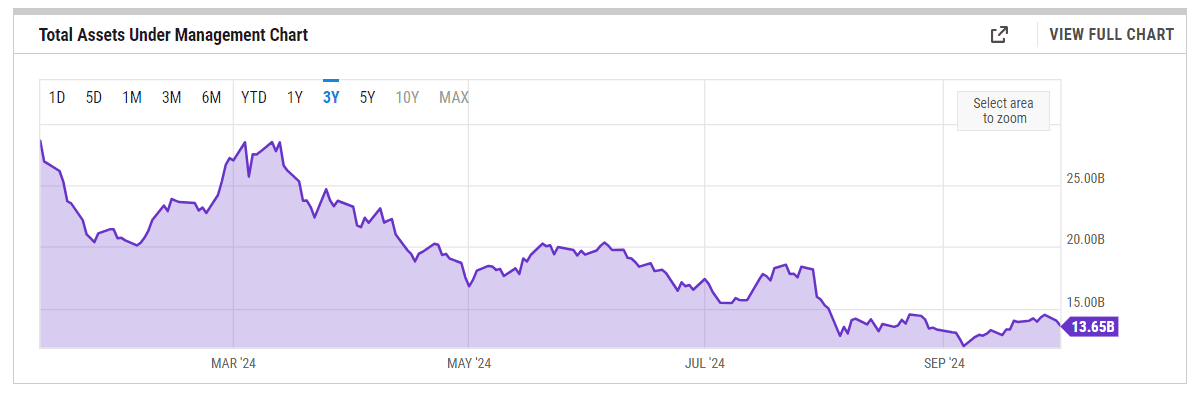Click the JUL '24 axis label

704,364
